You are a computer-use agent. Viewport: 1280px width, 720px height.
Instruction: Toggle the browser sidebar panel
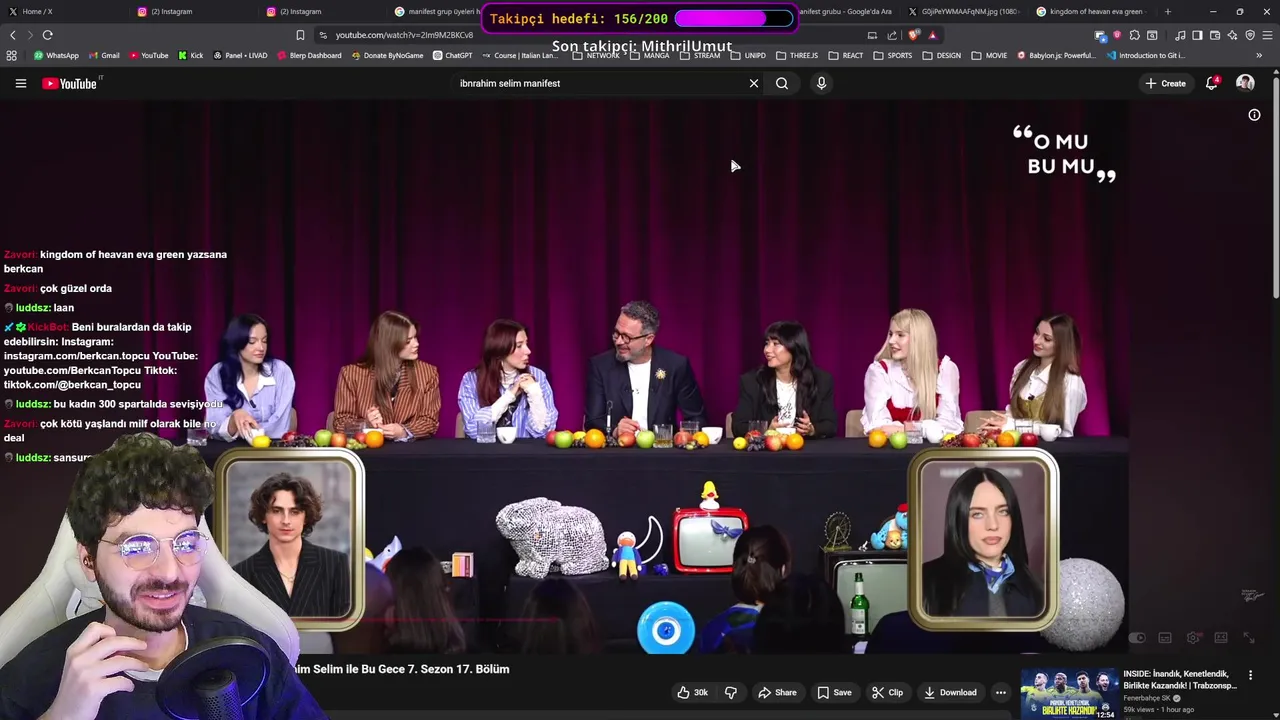coord(1197,35)
